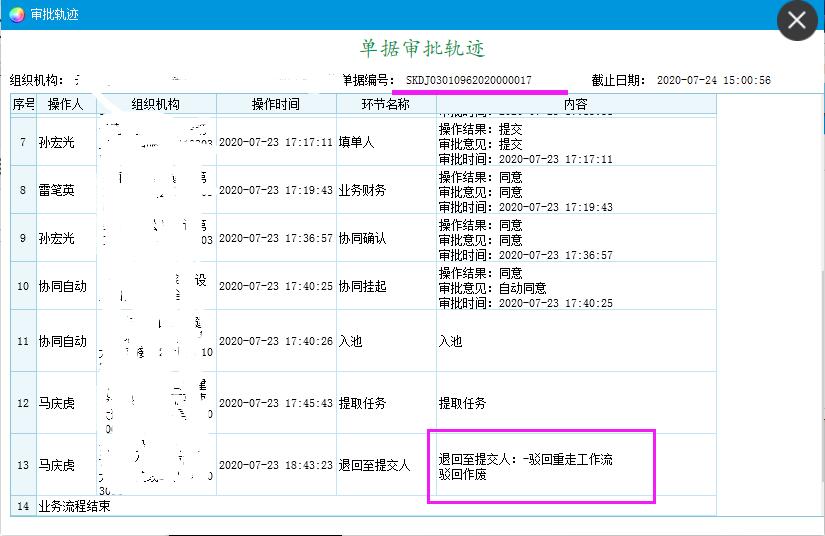Select the 协同挂起 step name cell
This screenshot has height=536, width=825.
pyautogui.click(x=362, y=287)
